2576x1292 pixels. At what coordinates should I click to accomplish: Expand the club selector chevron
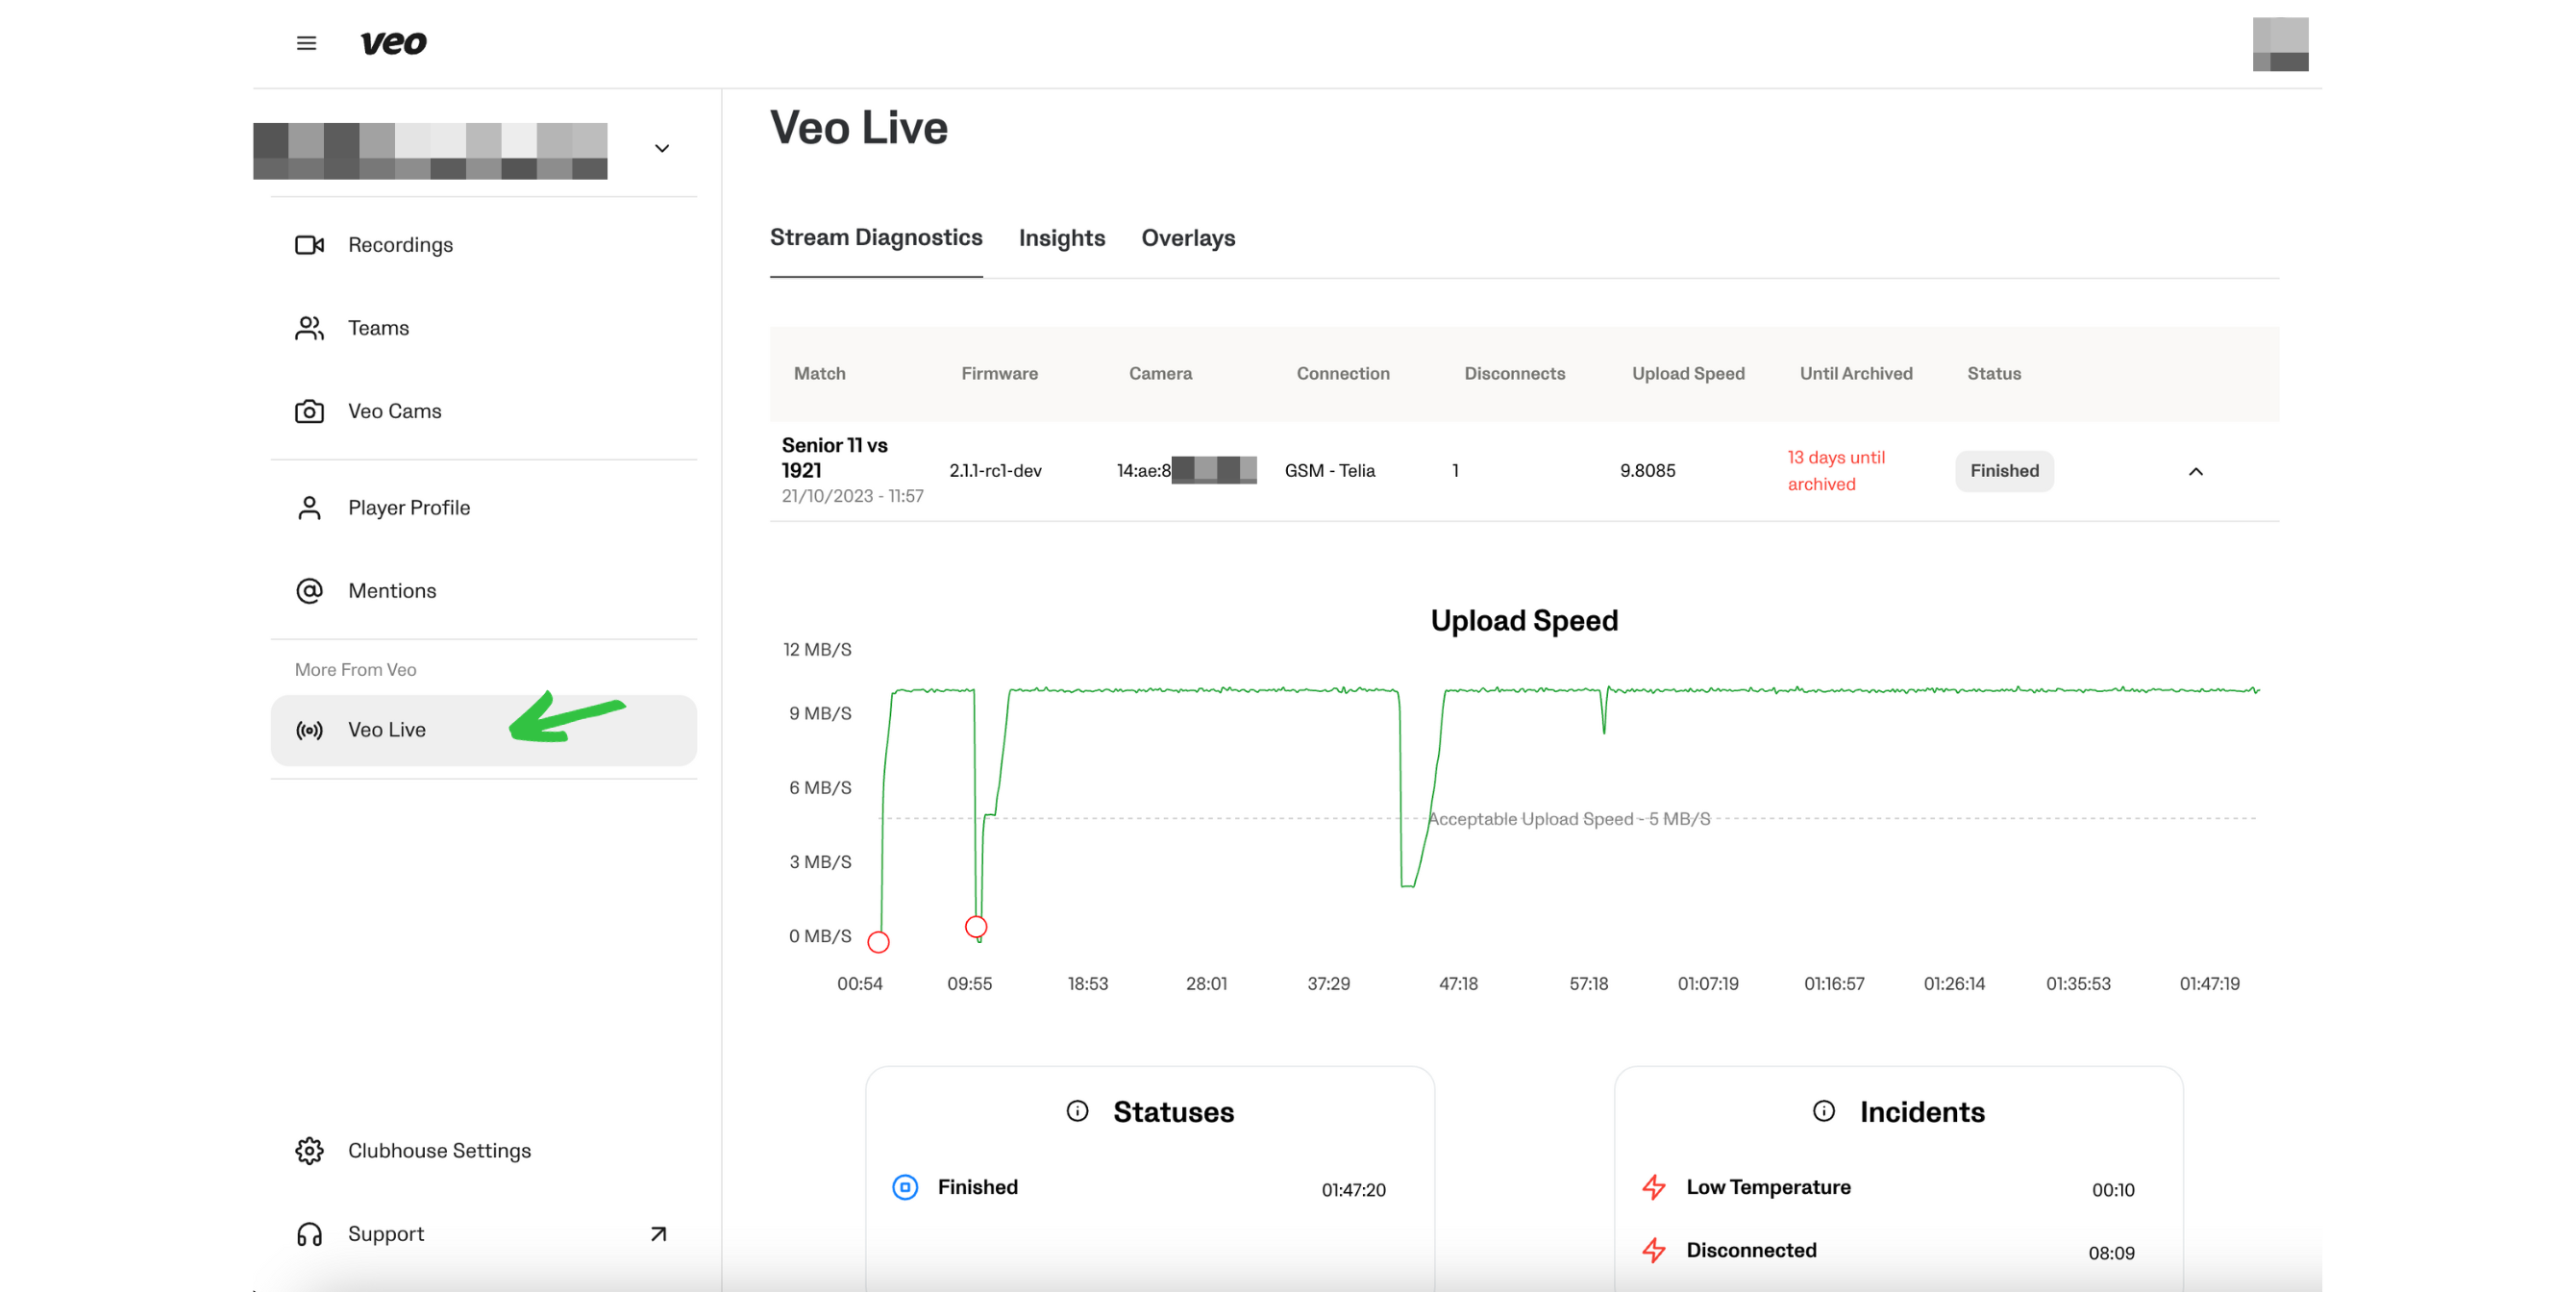(x=661, y=149)
